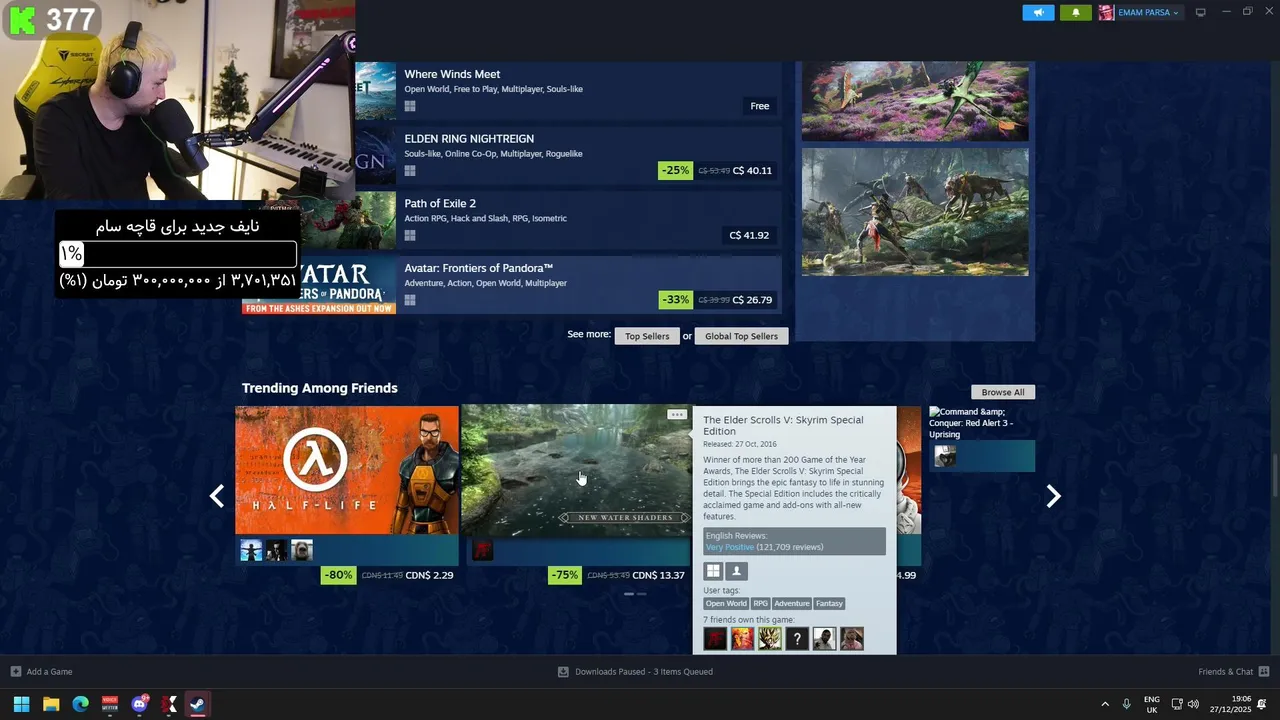Open the Windows Start menu
The height and width of the screenshot is (720, 1280).
coord(21,704)
